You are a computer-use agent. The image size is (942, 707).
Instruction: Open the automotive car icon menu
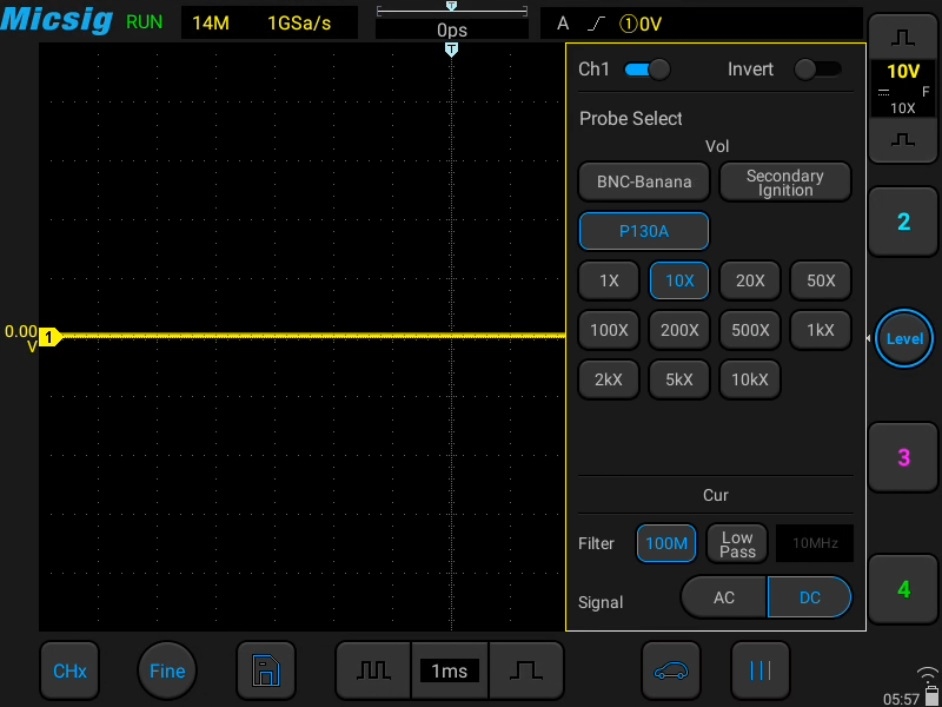[670, 670]
